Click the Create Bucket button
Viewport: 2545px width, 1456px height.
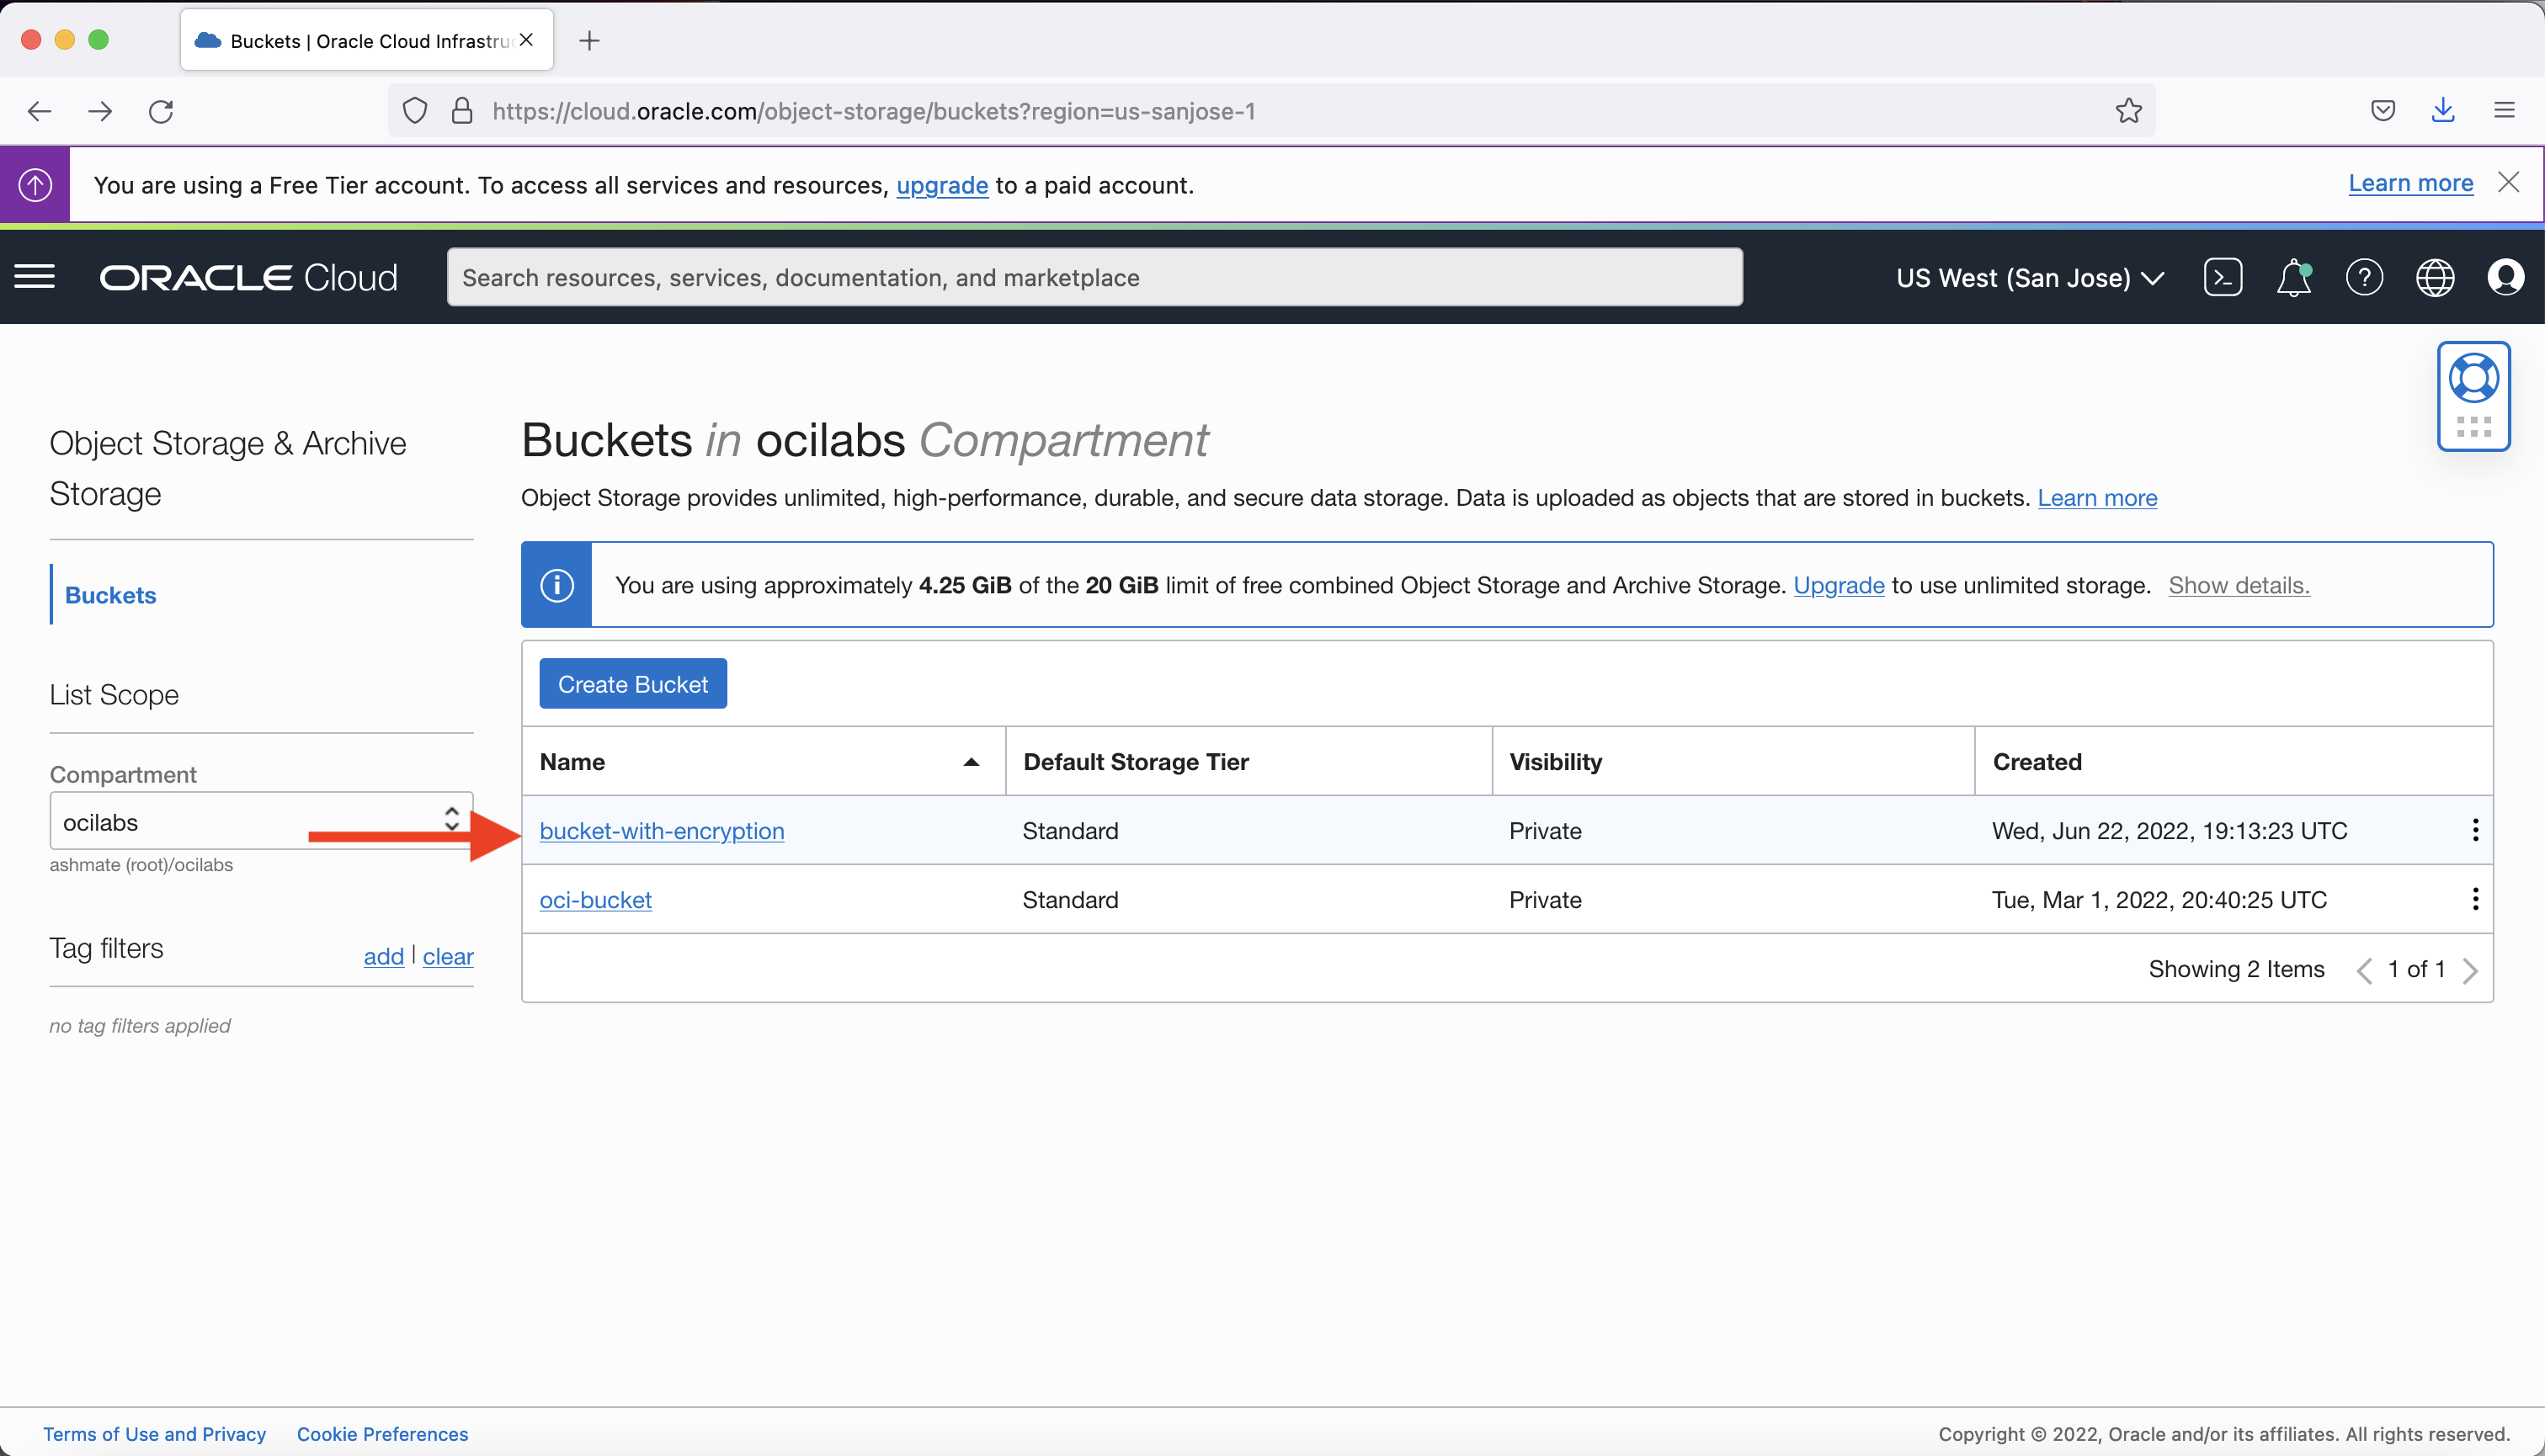click(x=632, y=683)
